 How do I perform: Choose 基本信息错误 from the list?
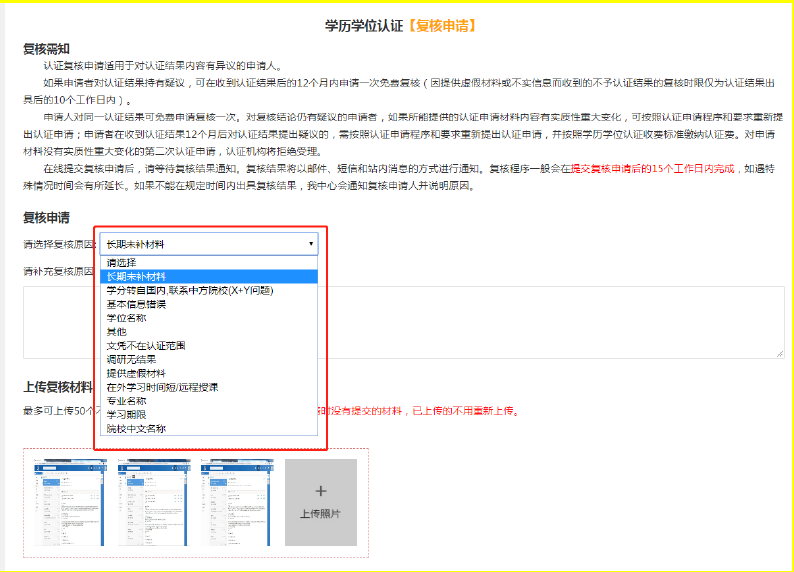point(137,304)
